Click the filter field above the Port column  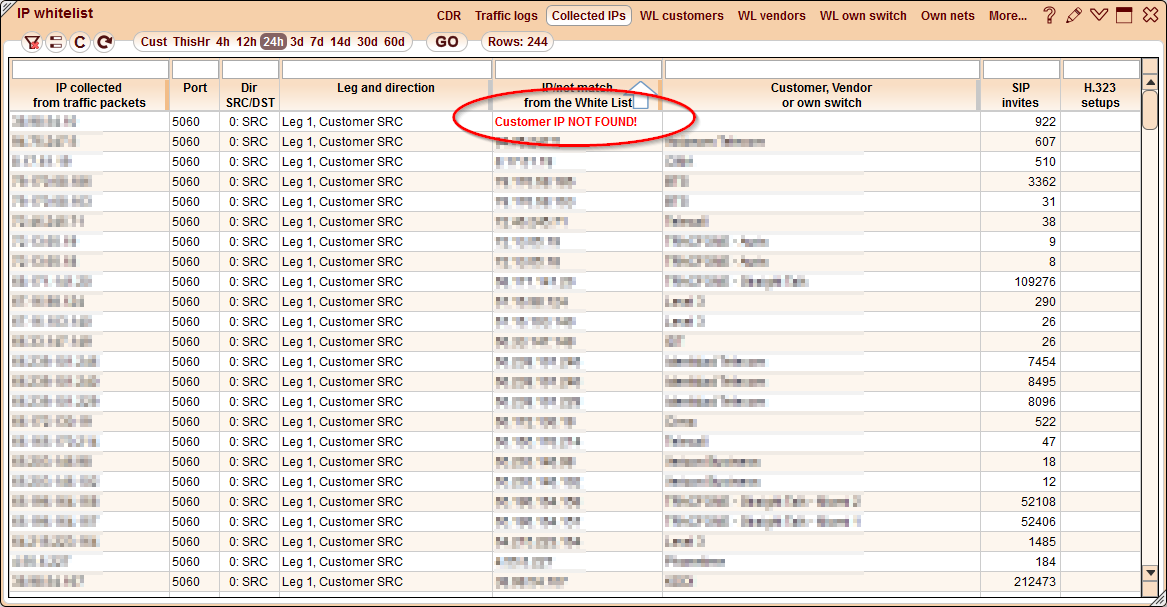(x=195, y=68)
